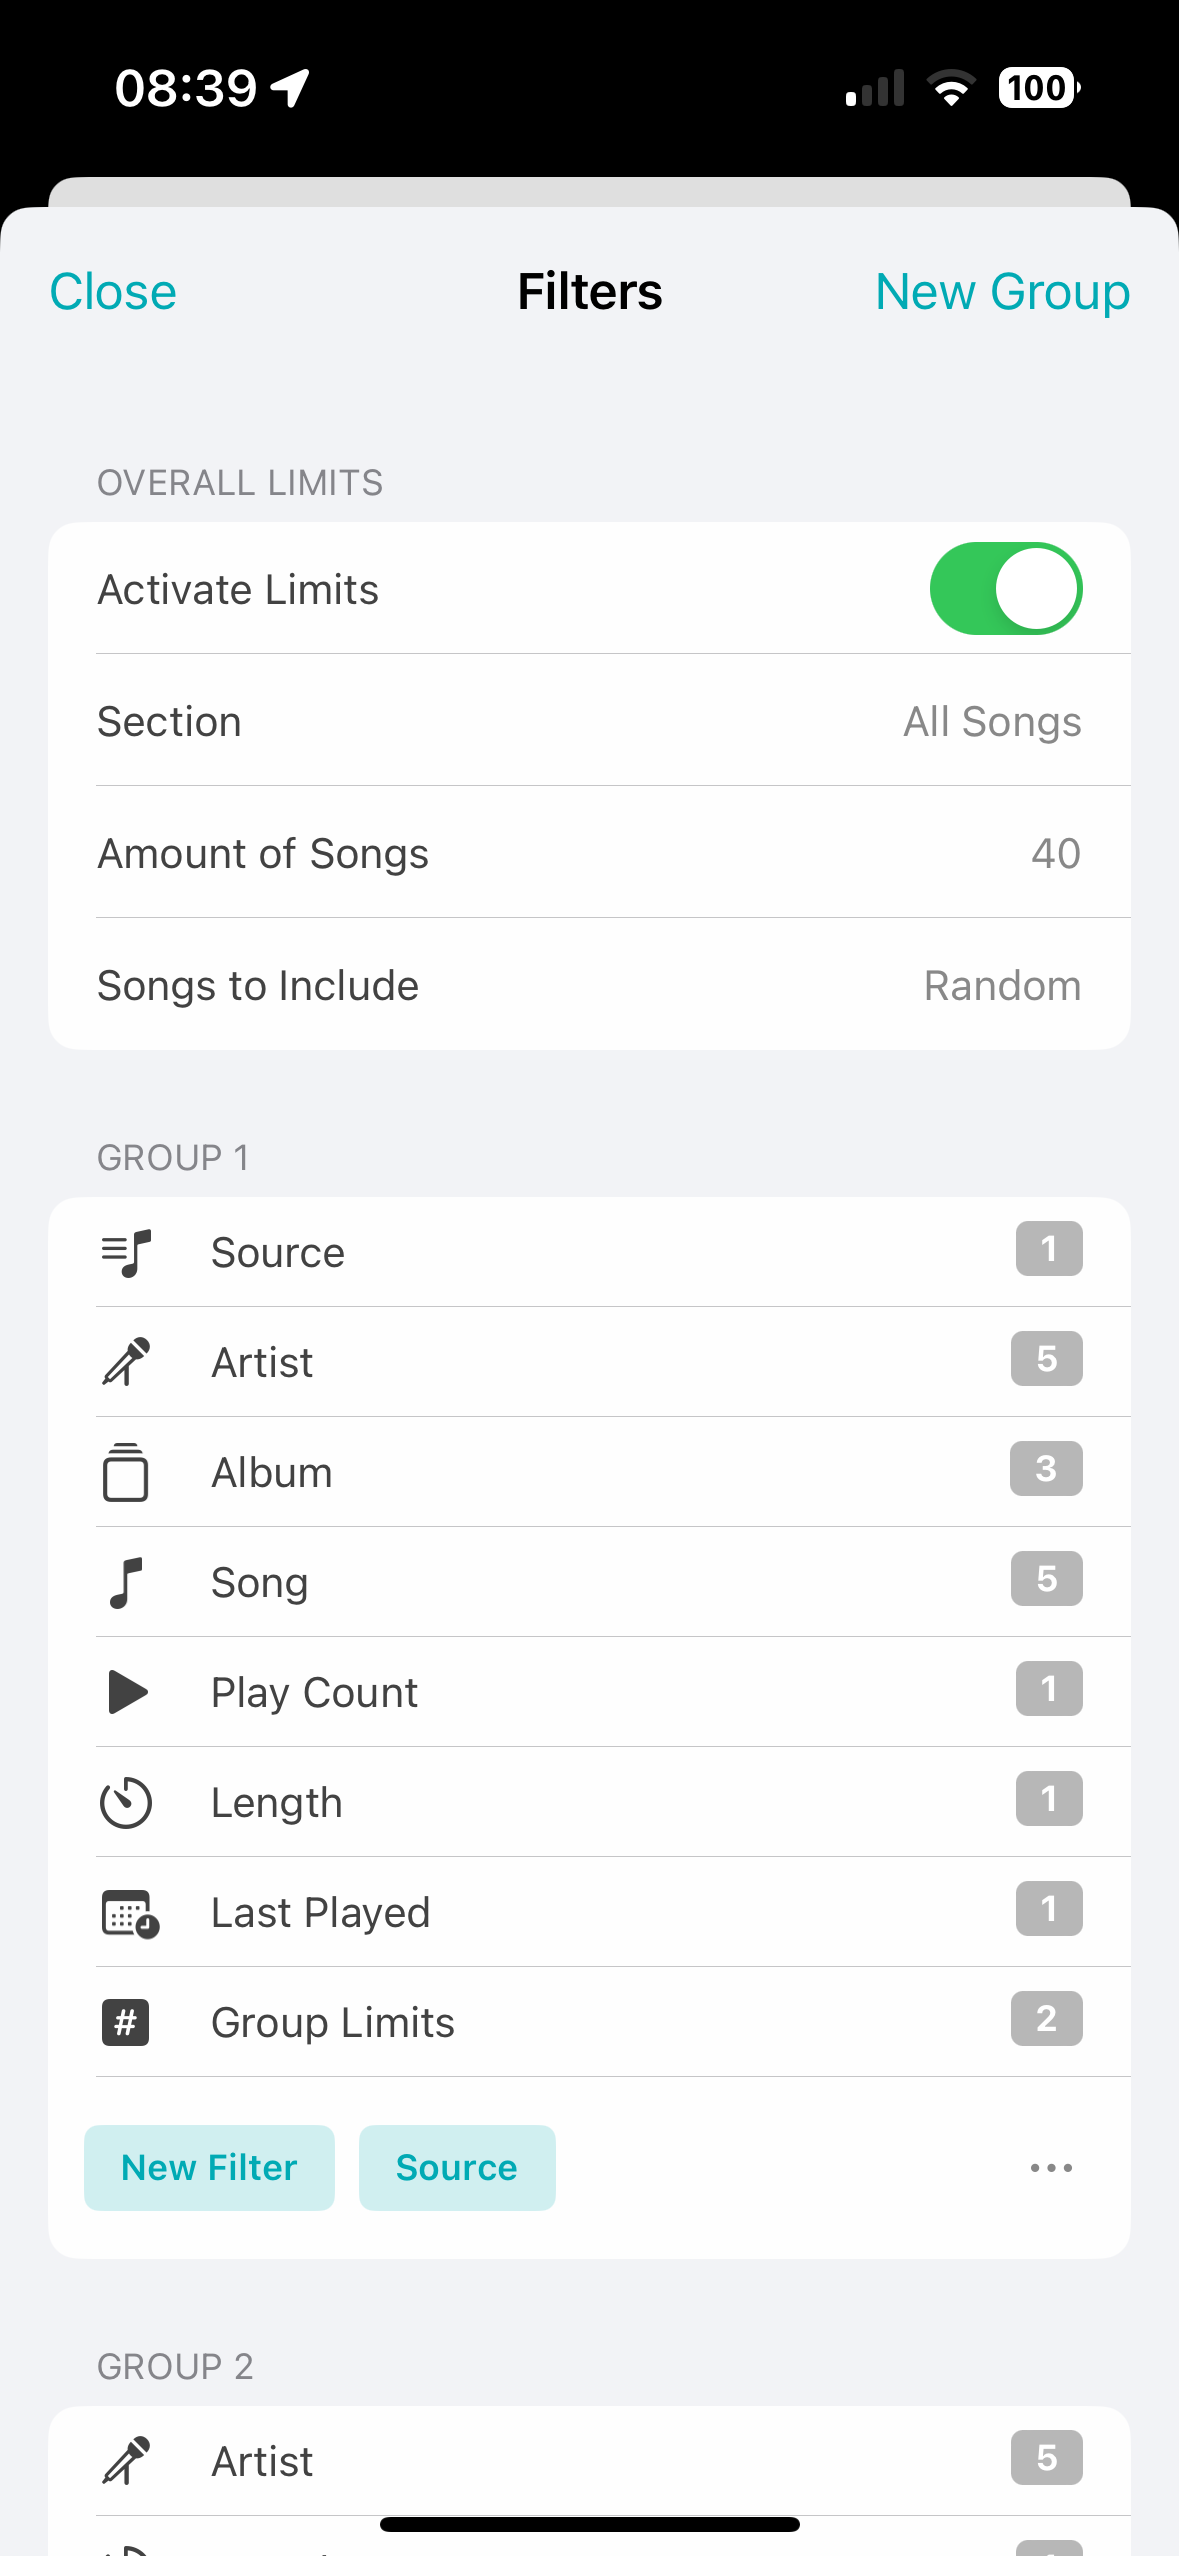Tap the Group 2 Artist microphone icon
Image resolution: width=1179 pixels, height=2556 pixels.
pyautogui.click(x=126, y=2461)
